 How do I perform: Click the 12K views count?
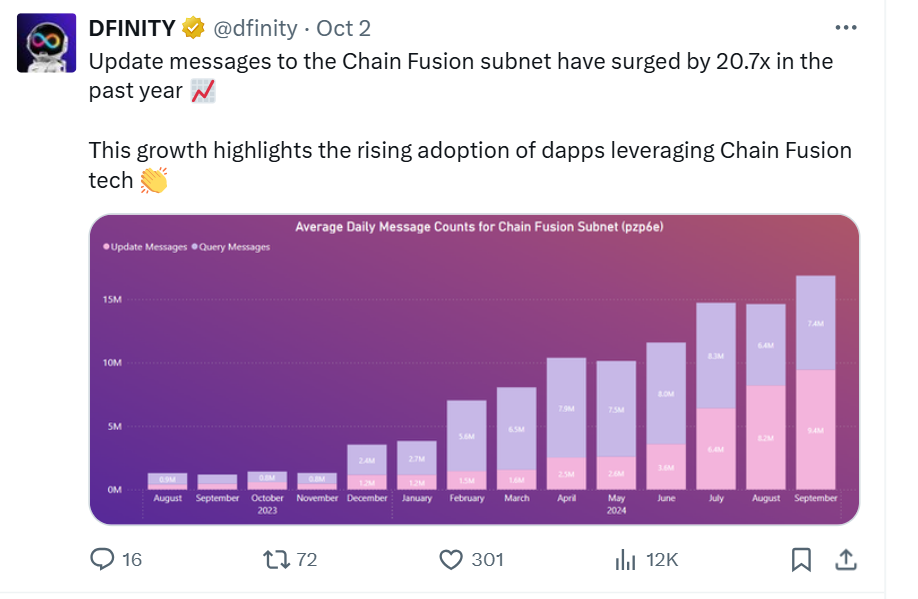(x=662, y=560)
